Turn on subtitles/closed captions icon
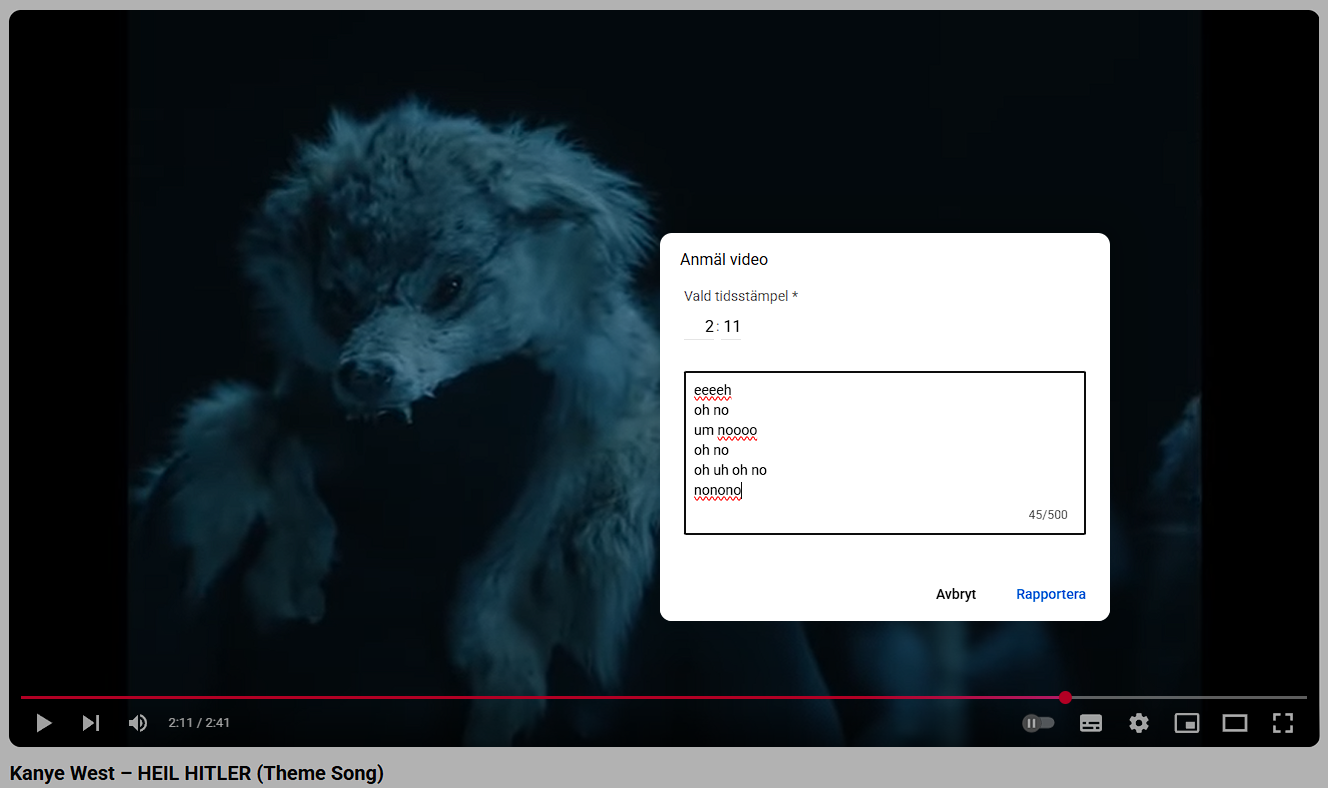The width and height of the screenshot is (1328, 788). (1091, 723)
